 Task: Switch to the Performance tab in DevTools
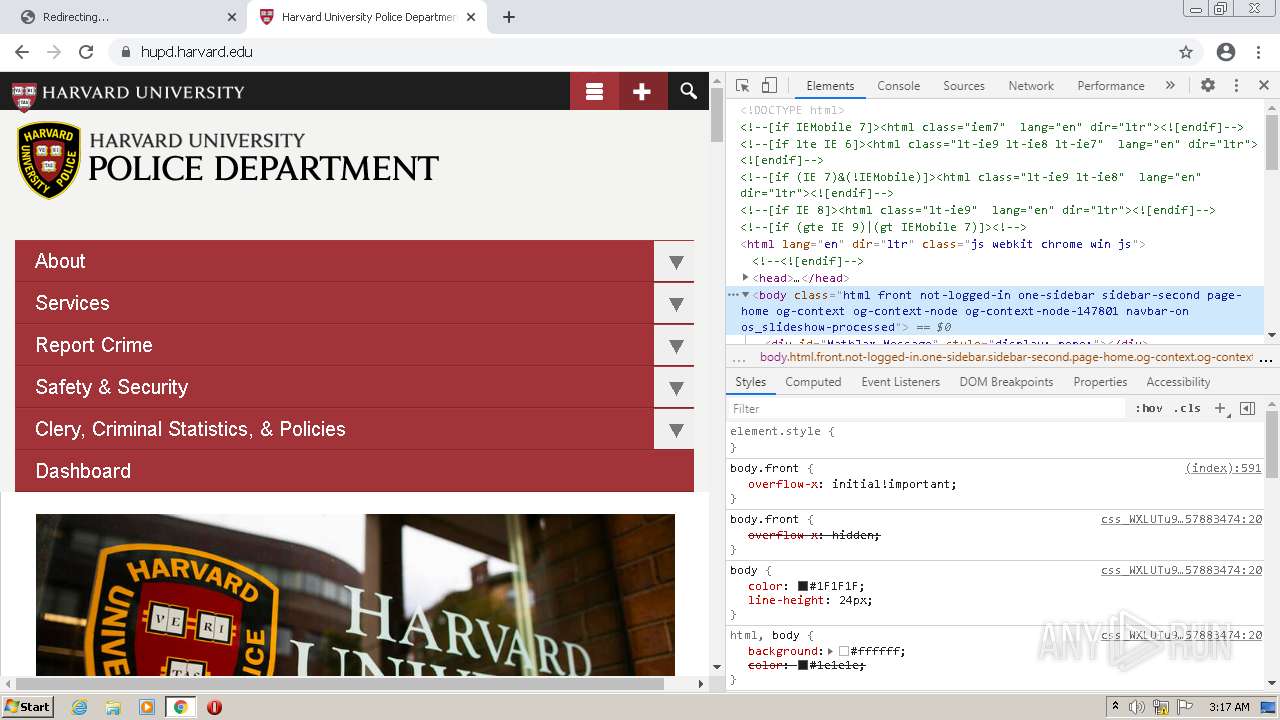[x=1110, y=86]
